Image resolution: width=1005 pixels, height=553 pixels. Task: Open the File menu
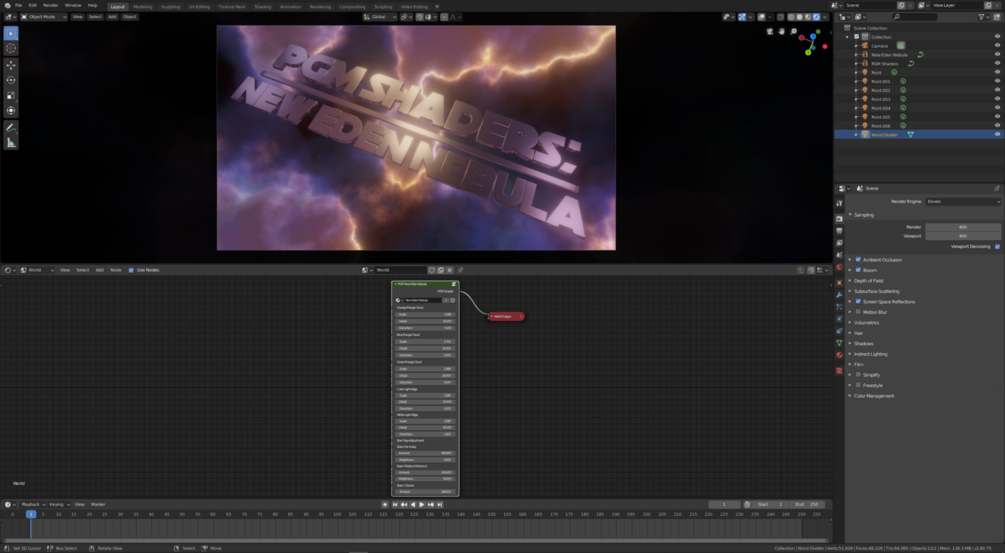tap(19, 5)
